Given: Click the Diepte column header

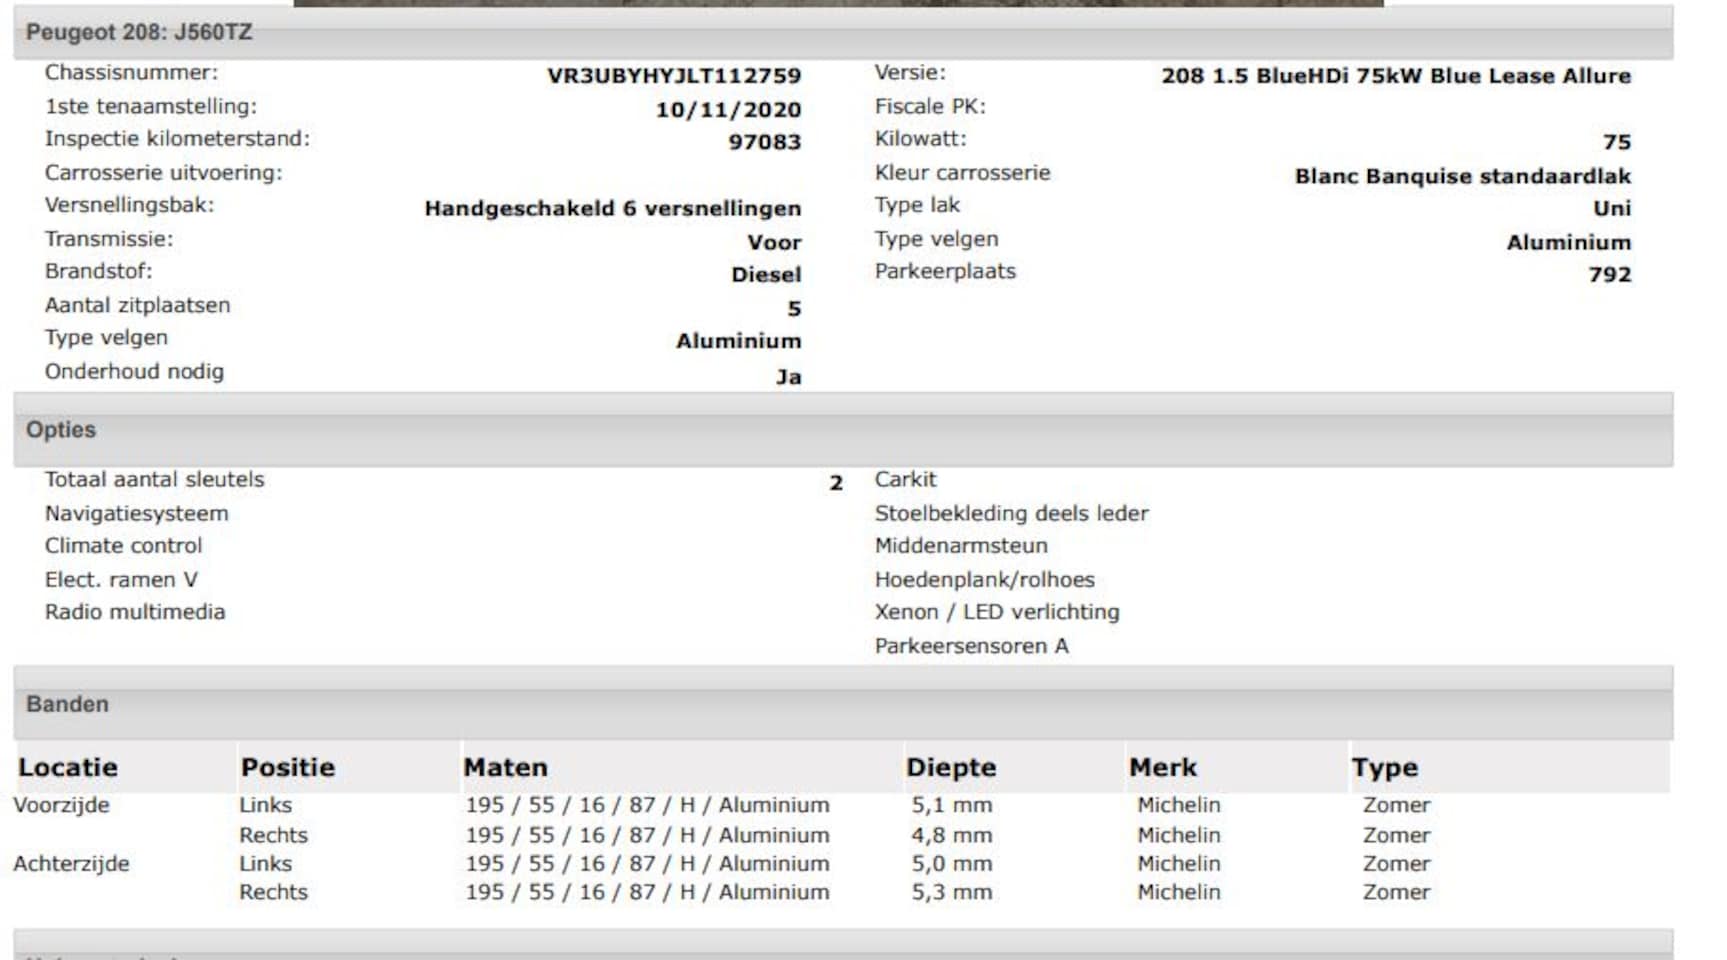Looking at the screenshot, I should [950, 767].
